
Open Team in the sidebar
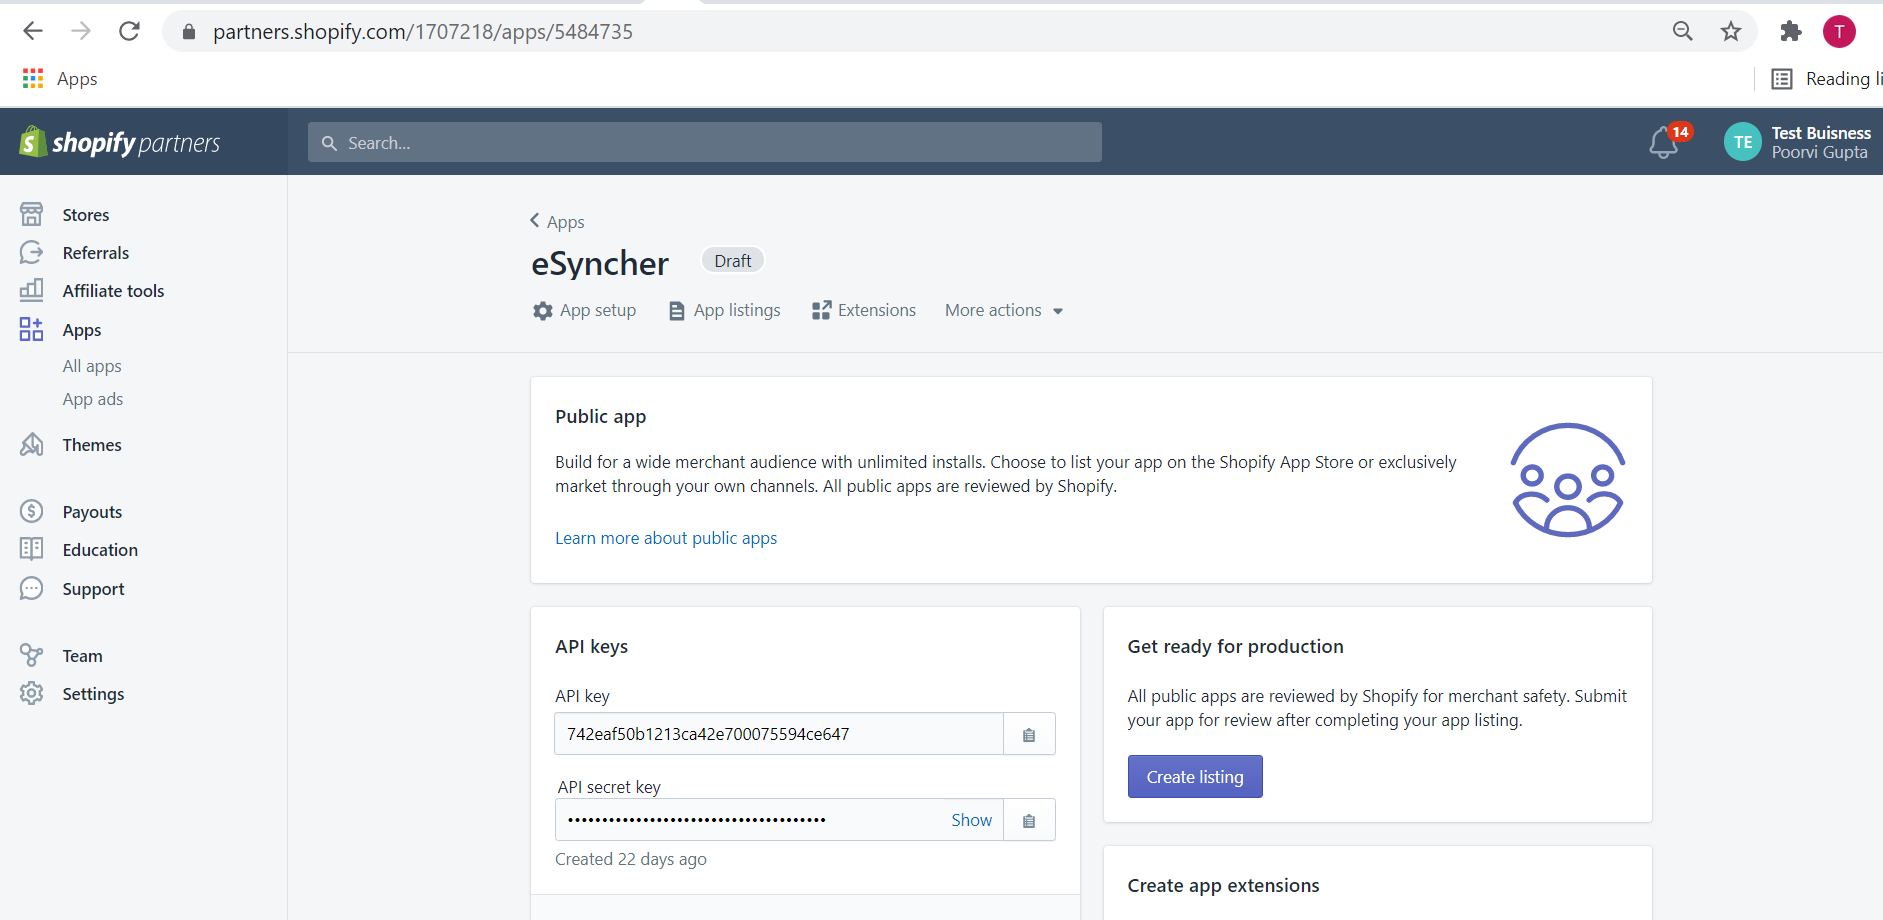click(82, 656)
